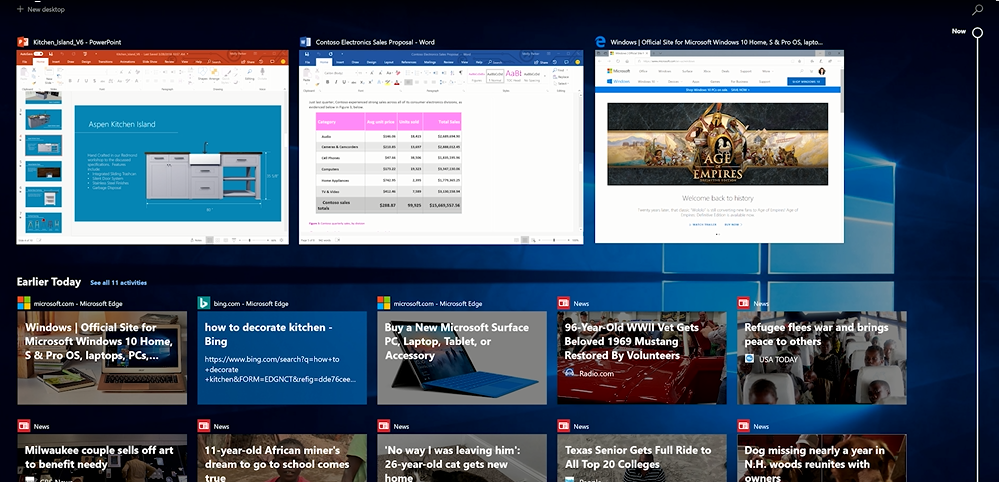Select the Now marker on the timeline
Viewport: 999px width, 482px height.
click(x=977, y=32)
